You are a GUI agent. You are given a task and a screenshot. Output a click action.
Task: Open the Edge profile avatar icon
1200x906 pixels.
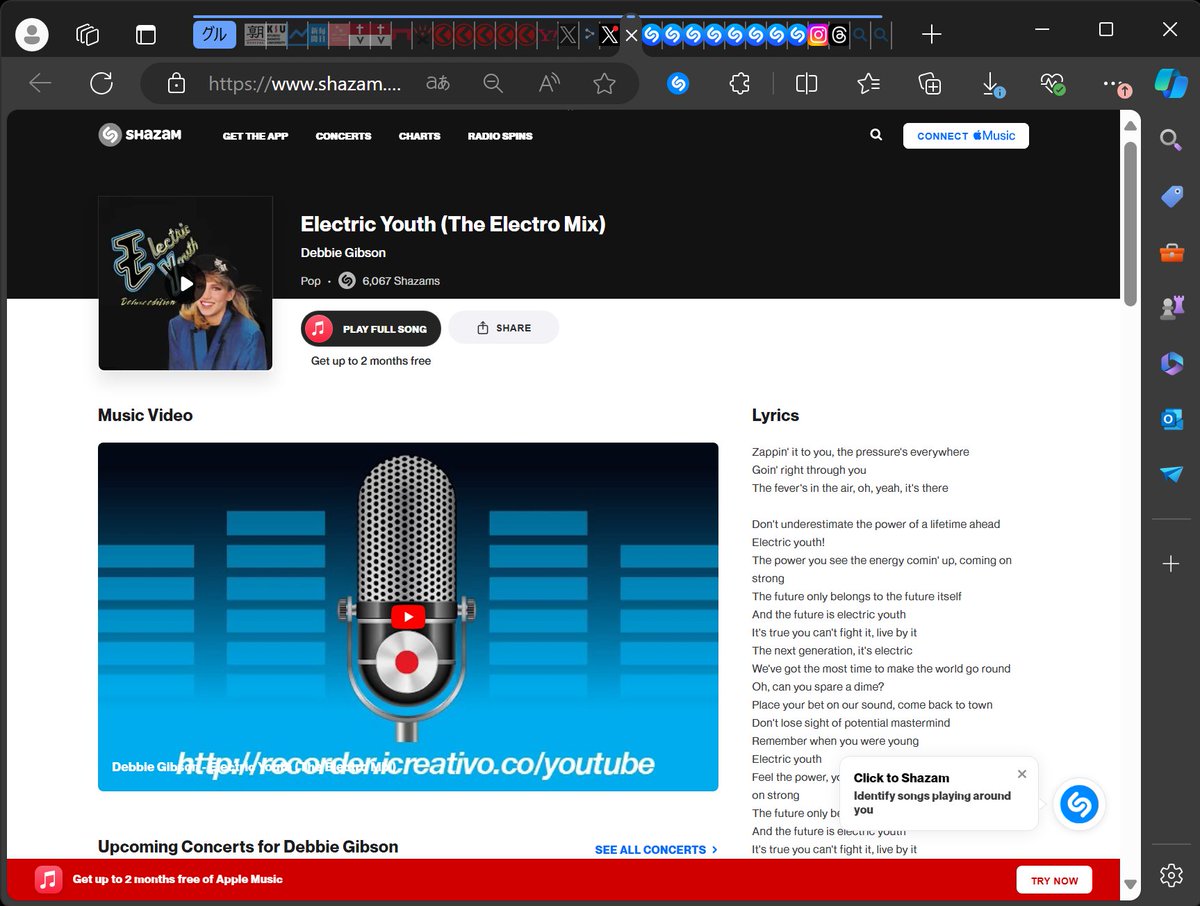(x=32, y=35)
